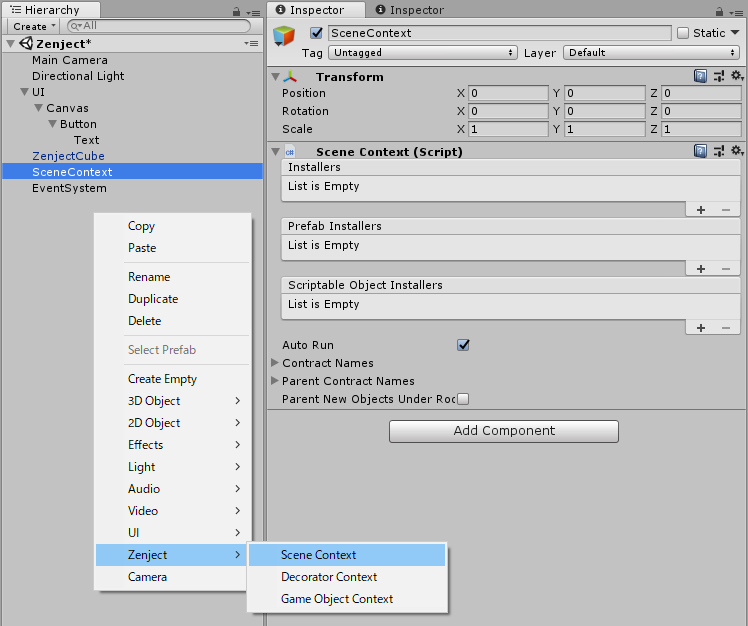Collapse the Canvas tree node
The width and height of the screenshot is (748, 626).
tap(38, 108)
